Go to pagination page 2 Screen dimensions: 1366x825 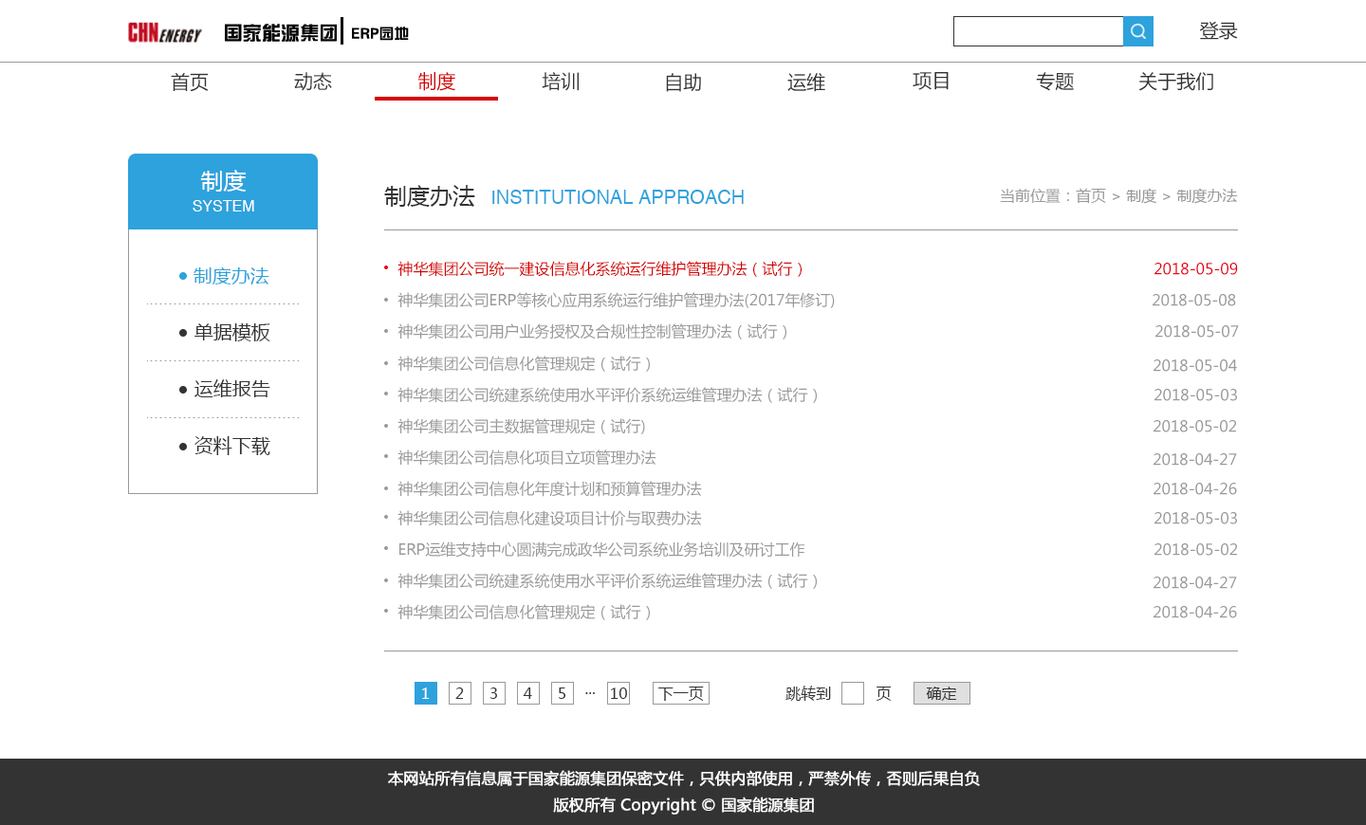pyautogui.click(x=460, y=693)
